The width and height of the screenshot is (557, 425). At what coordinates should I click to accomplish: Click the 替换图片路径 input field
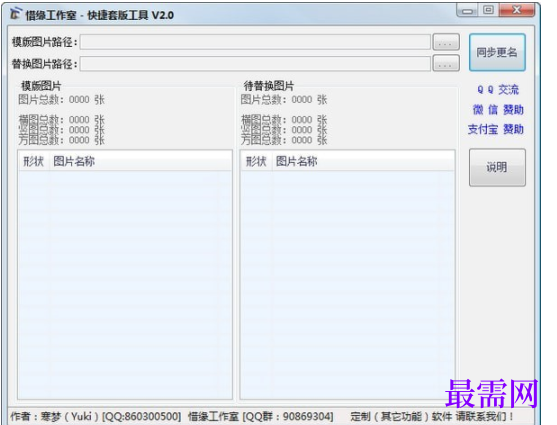point(255,64)
